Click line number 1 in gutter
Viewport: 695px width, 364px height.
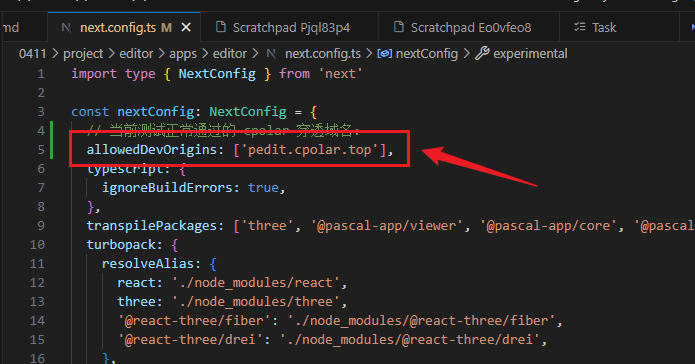41,74
